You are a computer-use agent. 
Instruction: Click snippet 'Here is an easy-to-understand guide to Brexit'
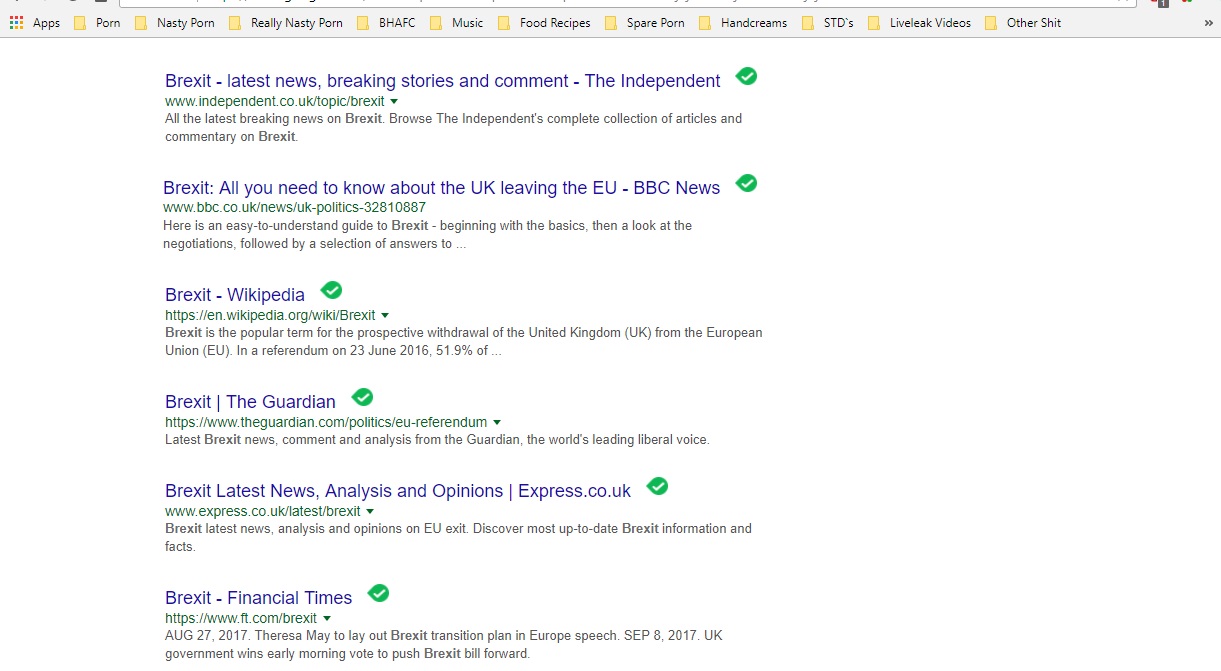pos(296,226)
